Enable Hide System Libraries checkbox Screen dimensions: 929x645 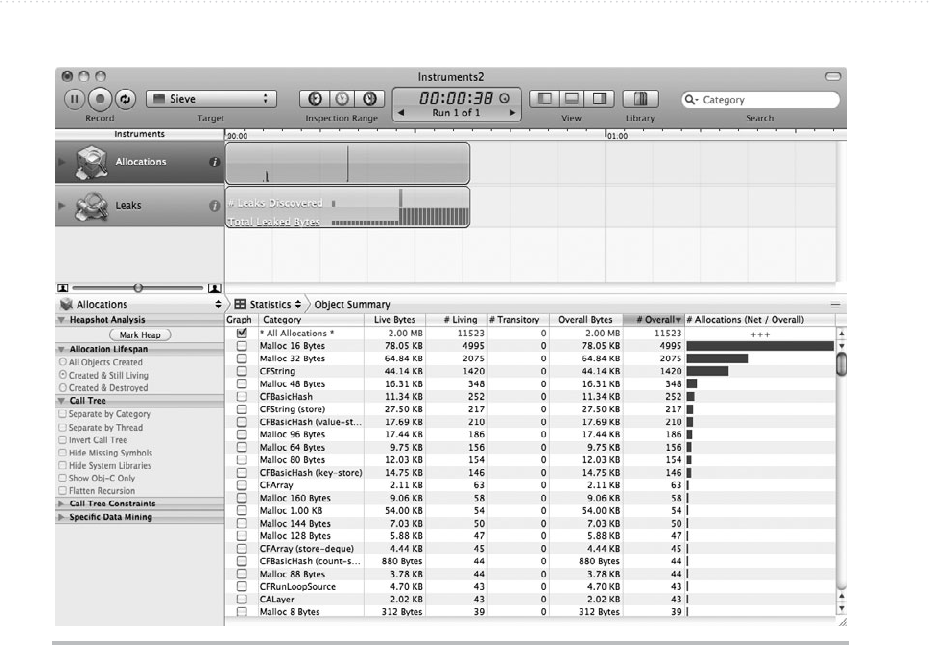pyautogui.click(x=62, y=466)
